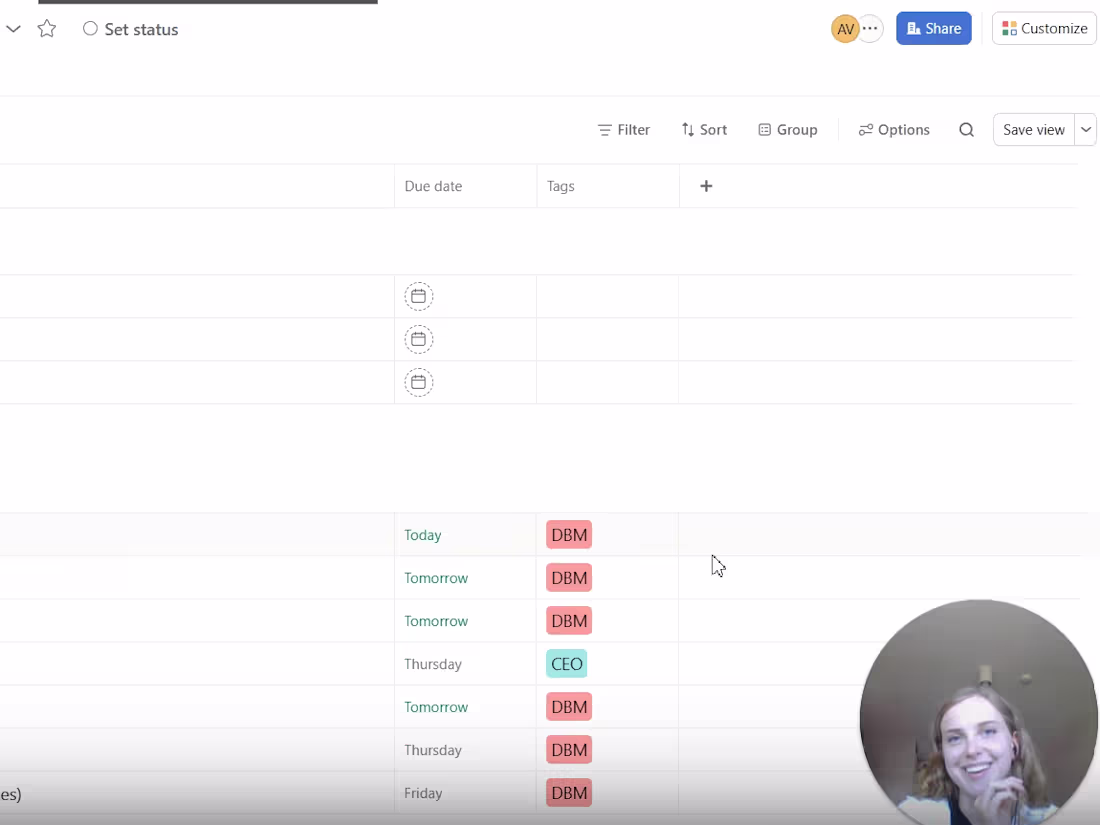This screenshot has width=1100, height=825.
Task: Toggle the Set status checkbox
Action: (90, 29)
